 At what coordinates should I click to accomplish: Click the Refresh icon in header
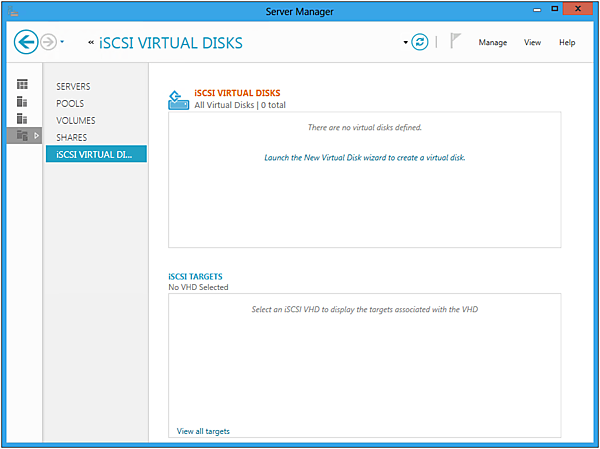(x=420, y=42)
